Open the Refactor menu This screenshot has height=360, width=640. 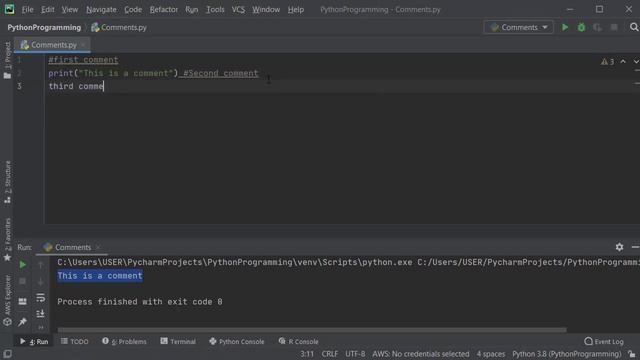164,9
